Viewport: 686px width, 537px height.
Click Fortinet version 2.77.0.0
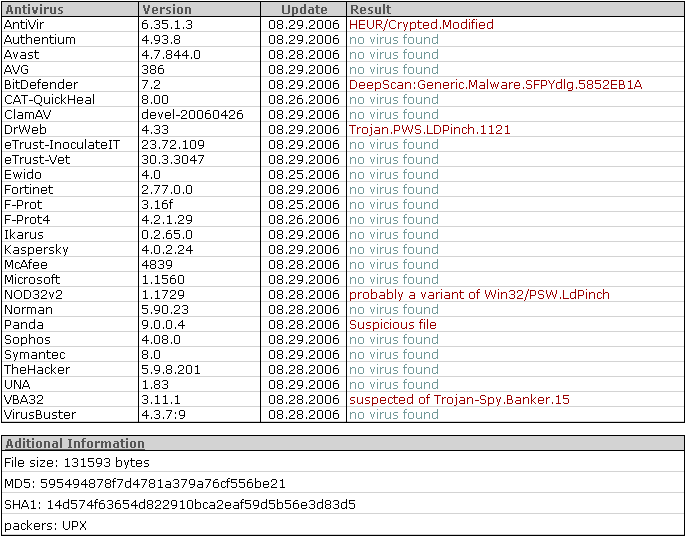tap(167, 190)
